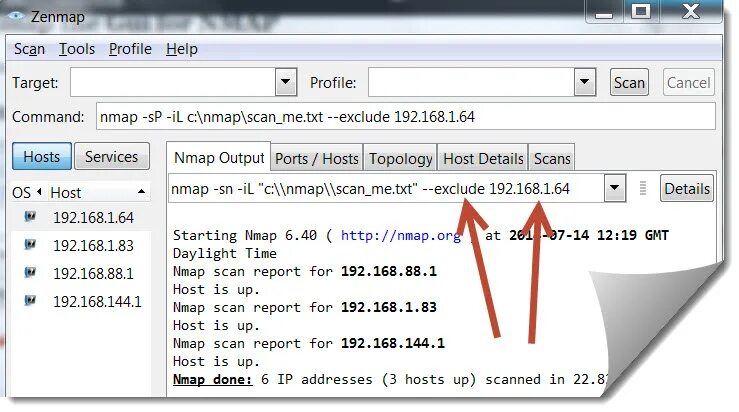Switch to the Scans tab

[552, 158]
